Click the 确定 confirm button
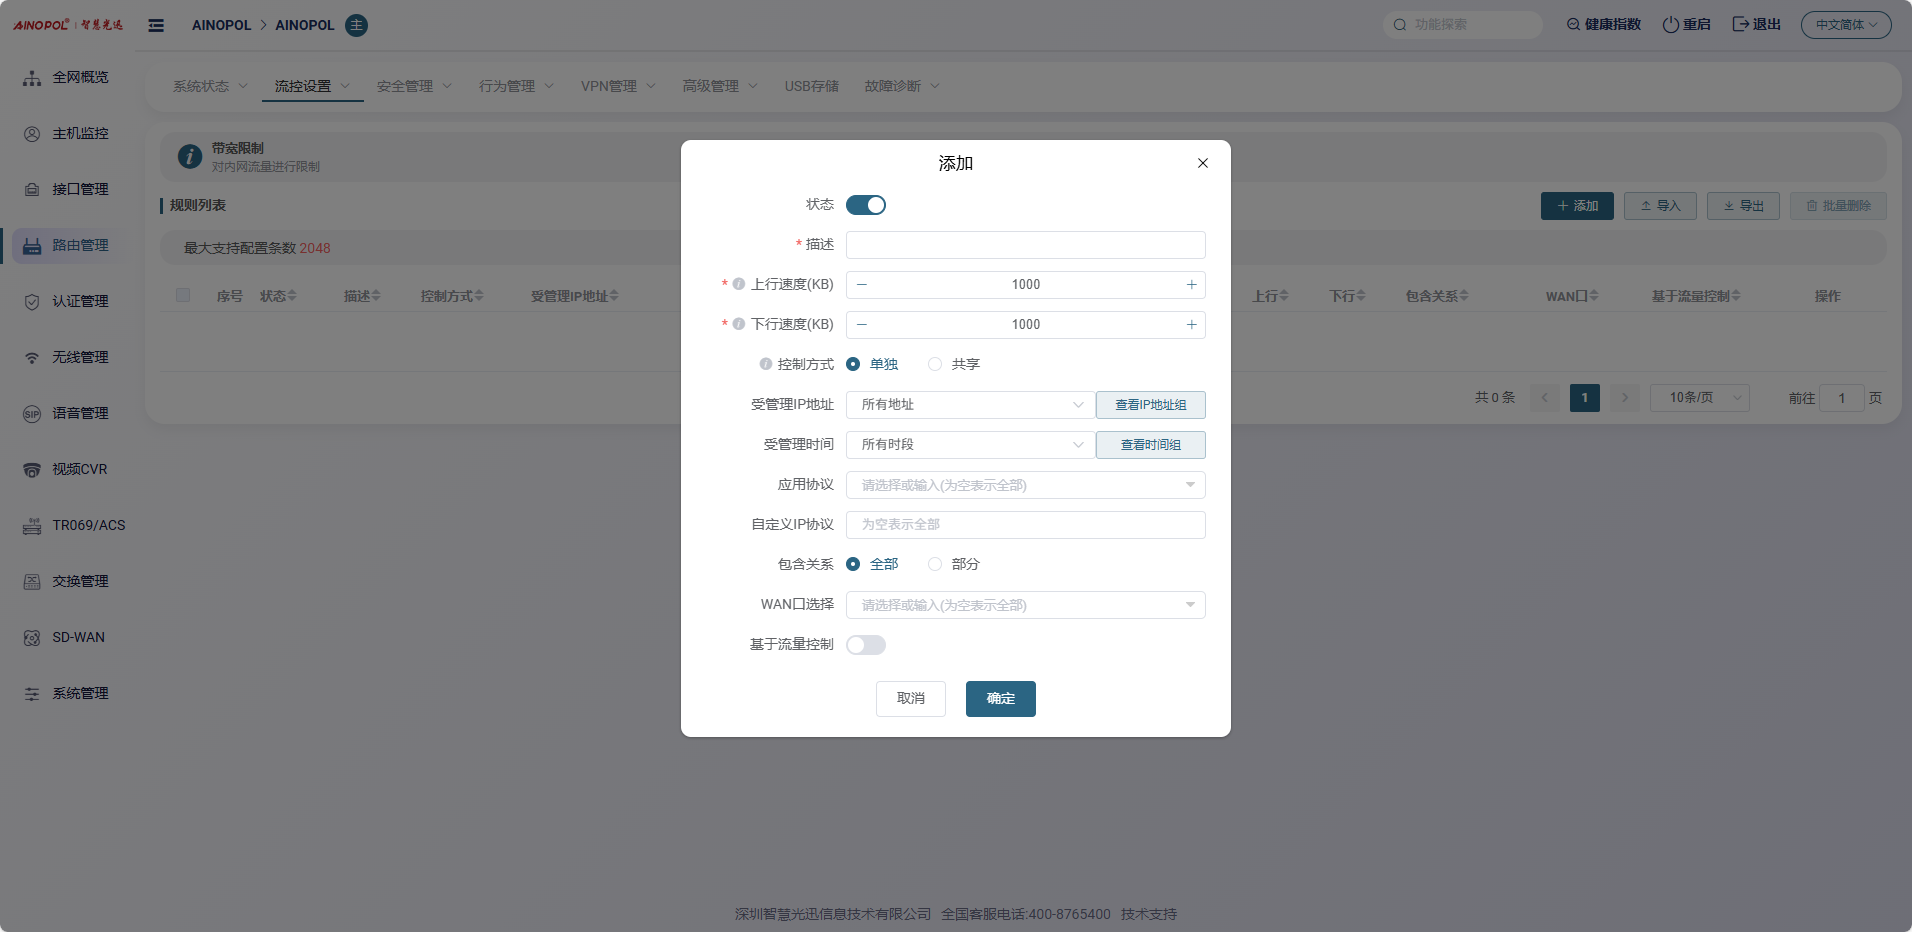 [1000, 699]
